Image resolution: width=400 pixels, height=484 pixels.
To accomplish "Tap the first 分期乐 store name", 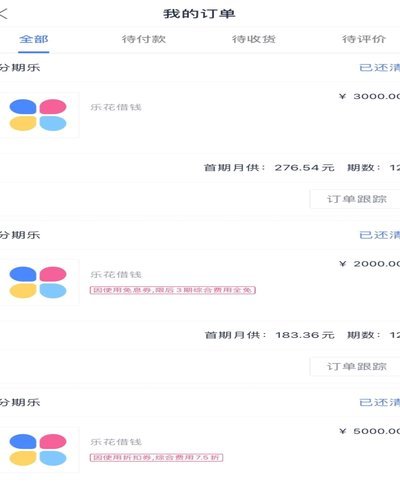I will pyautogui.click(x=20, y=68).
